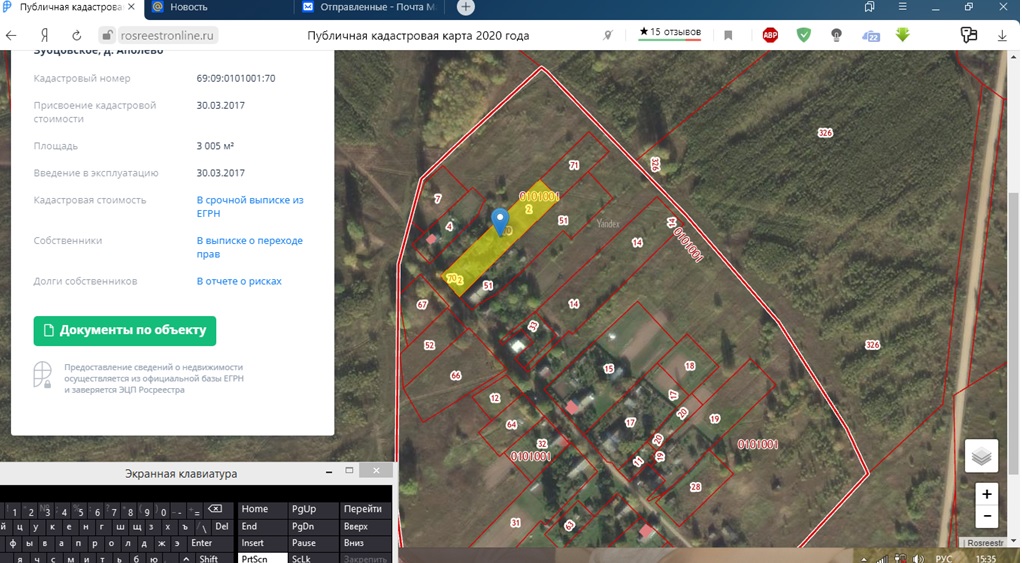Image resolution: width=1022 pixels, height=563 pixels.
Task: Click РУС language indicator in taskbar
Action: tap(943, 559)
